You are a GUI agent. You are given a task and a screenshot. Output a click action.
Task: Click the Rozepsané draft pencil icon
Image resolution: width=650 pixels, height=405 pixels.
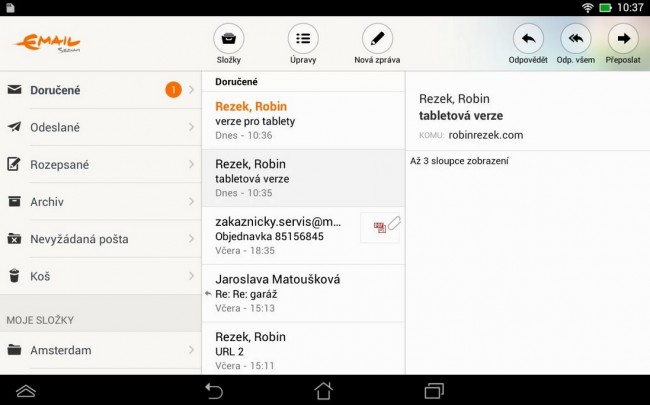(14, 164)
